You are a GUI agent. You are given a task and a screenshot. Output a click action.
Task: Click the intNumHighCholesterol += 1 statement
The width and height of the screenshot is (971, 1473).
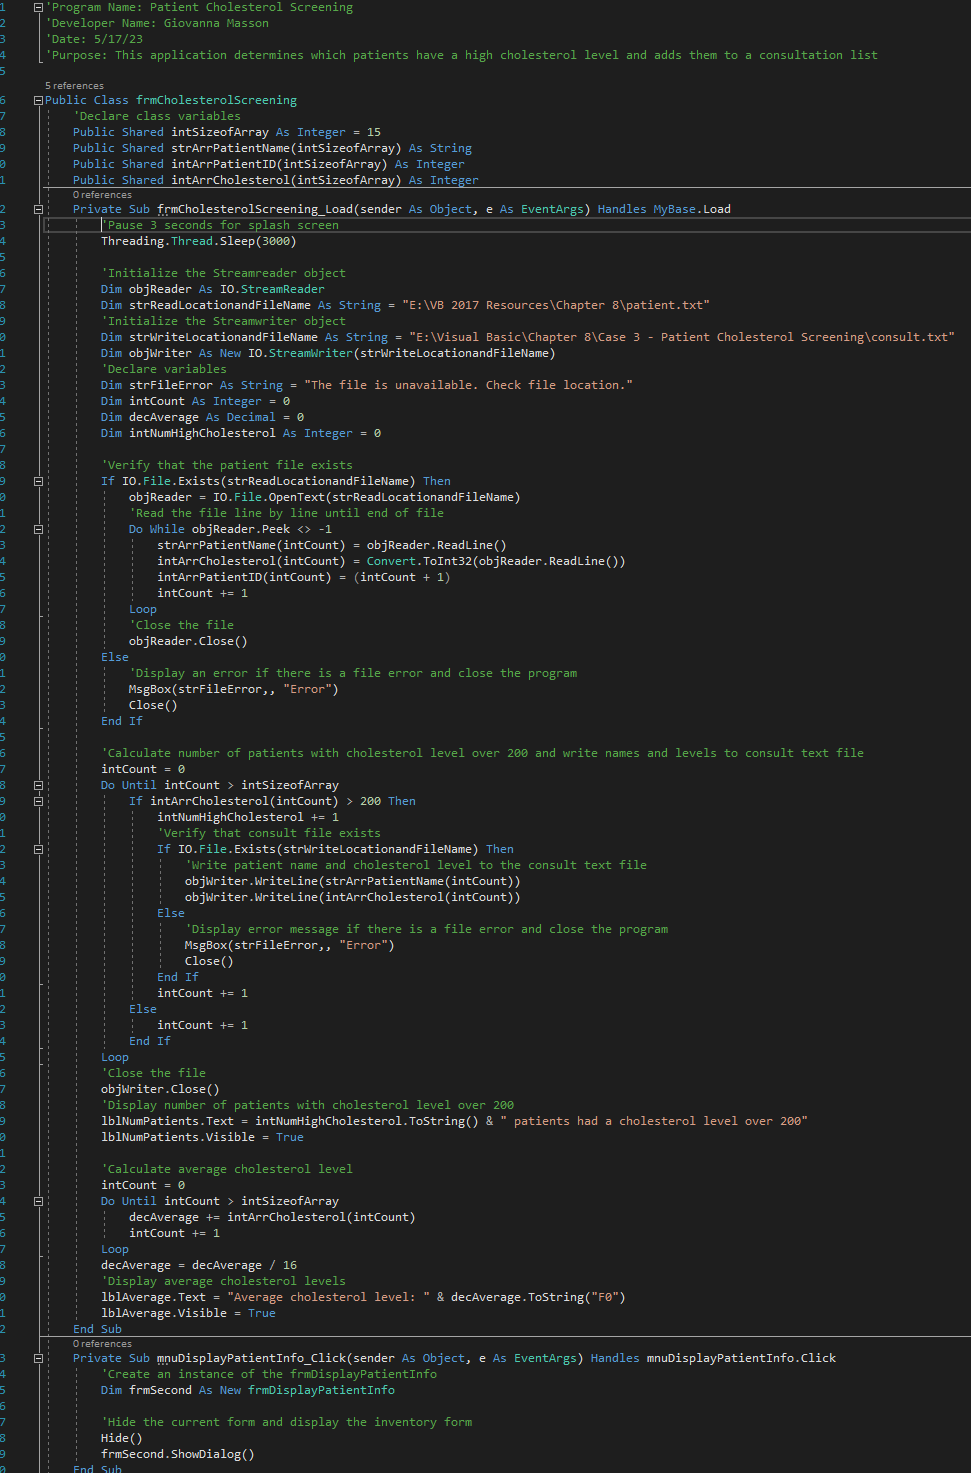(x=248, y=817)
